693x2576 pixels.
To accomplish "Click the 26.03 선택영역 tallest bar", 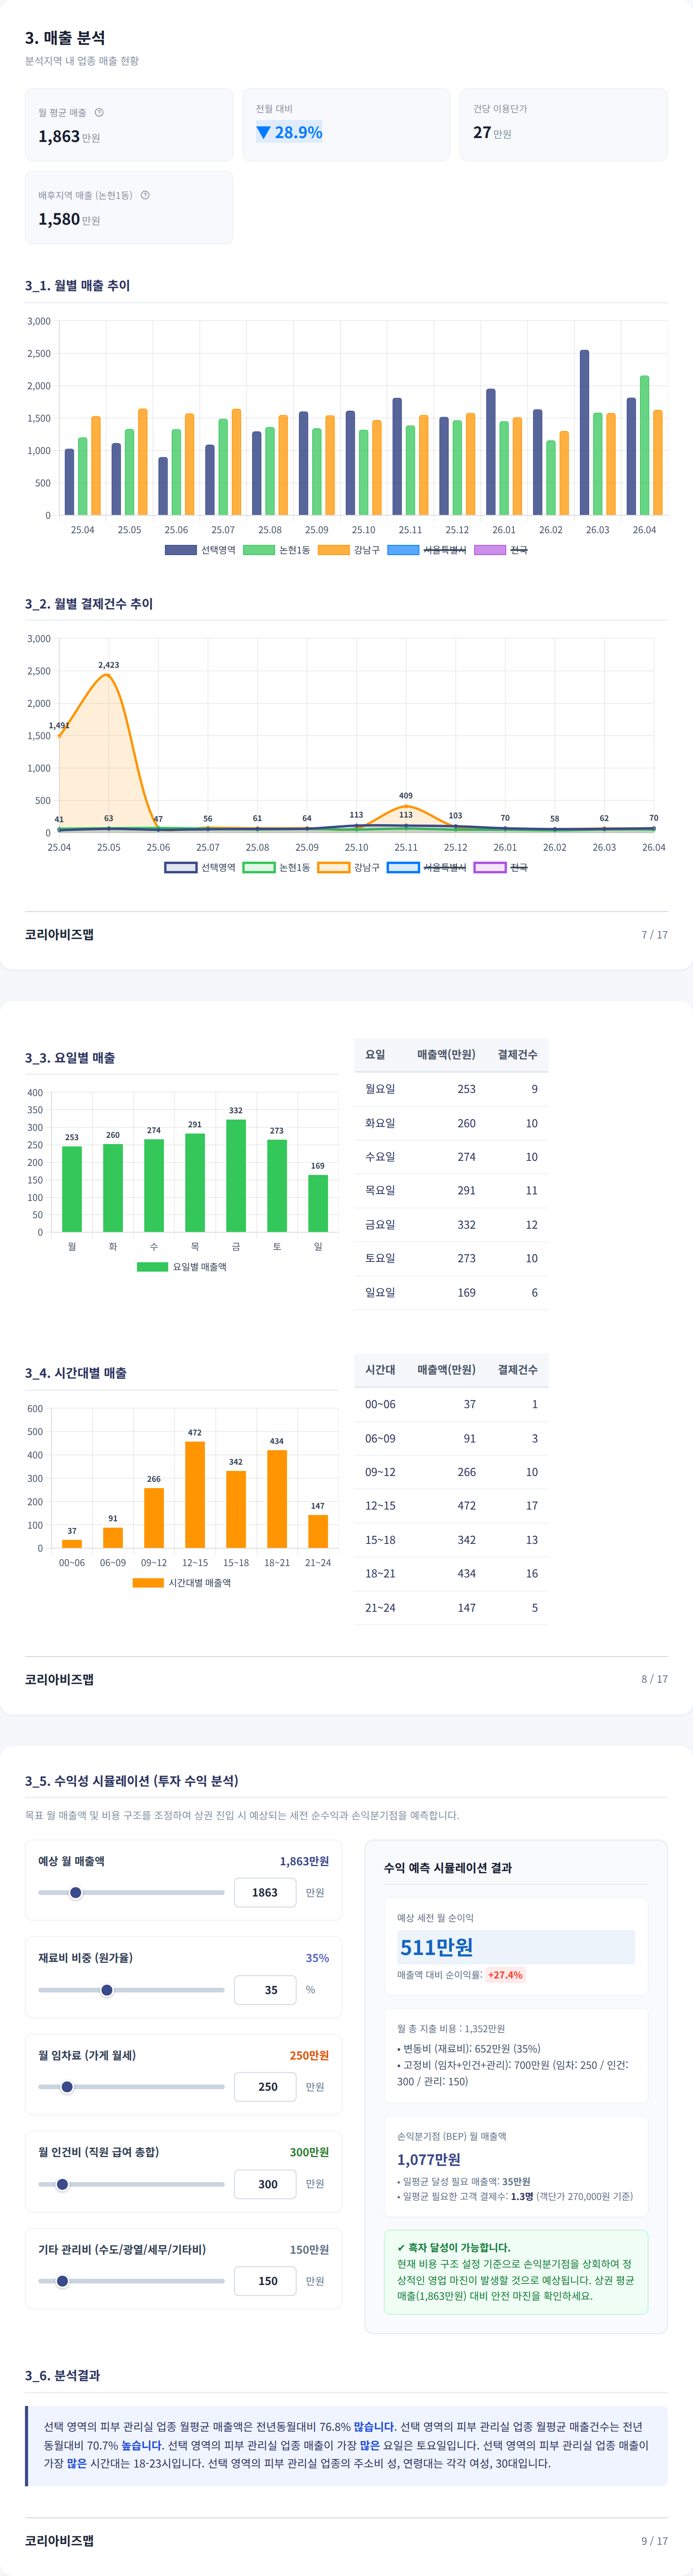I will (x=584, y=432).
